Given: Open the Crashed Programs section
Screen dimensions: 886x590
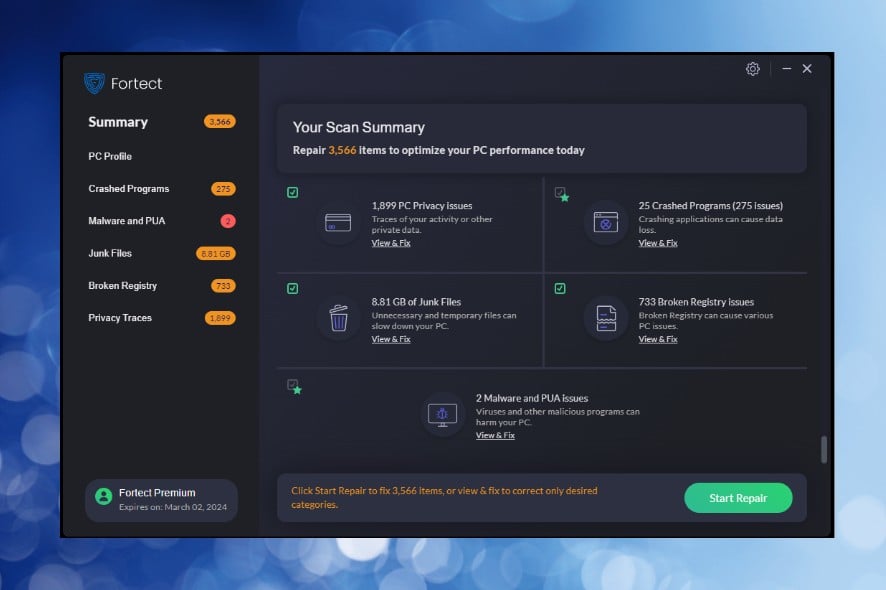Looking at the screenshot, I should point(129,189).
